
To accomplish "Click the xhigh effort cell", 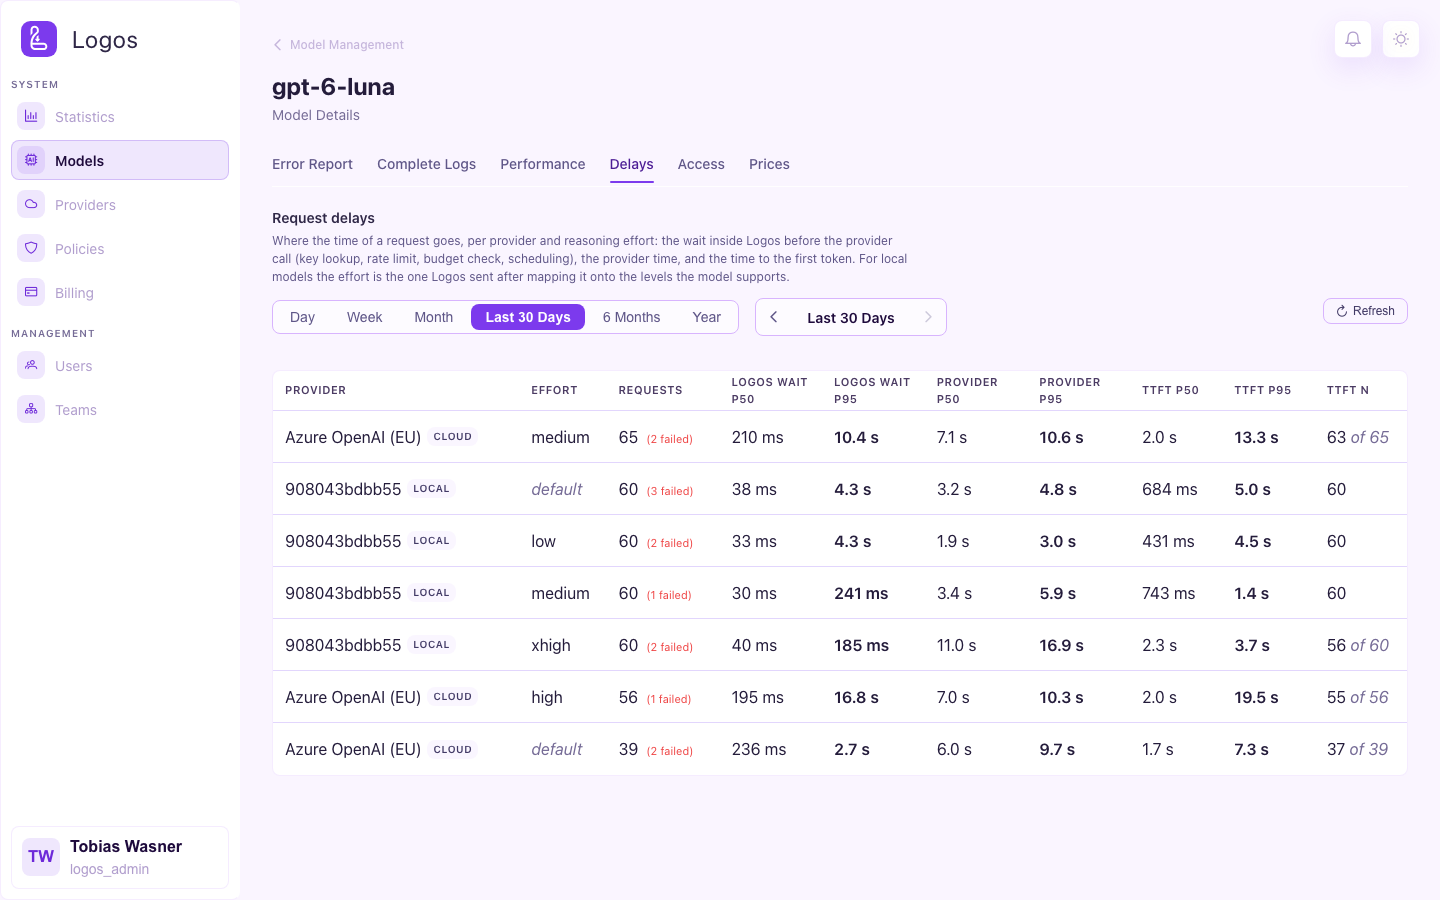I will [x=551, y=645].
